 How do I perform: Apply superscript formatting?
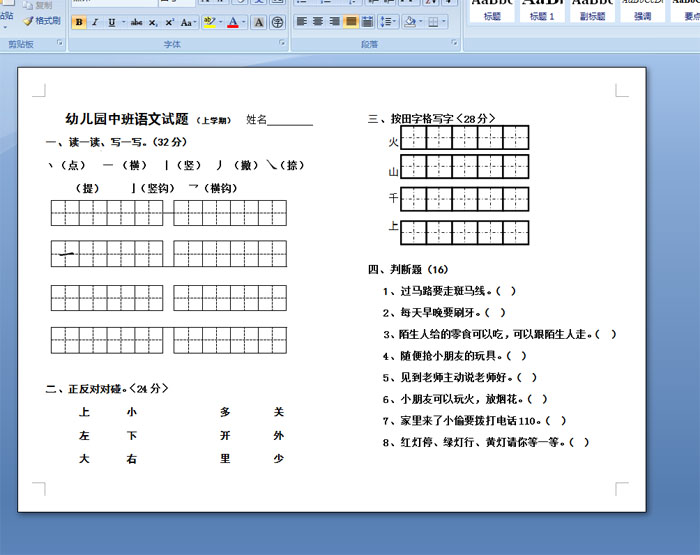(170, 22)
